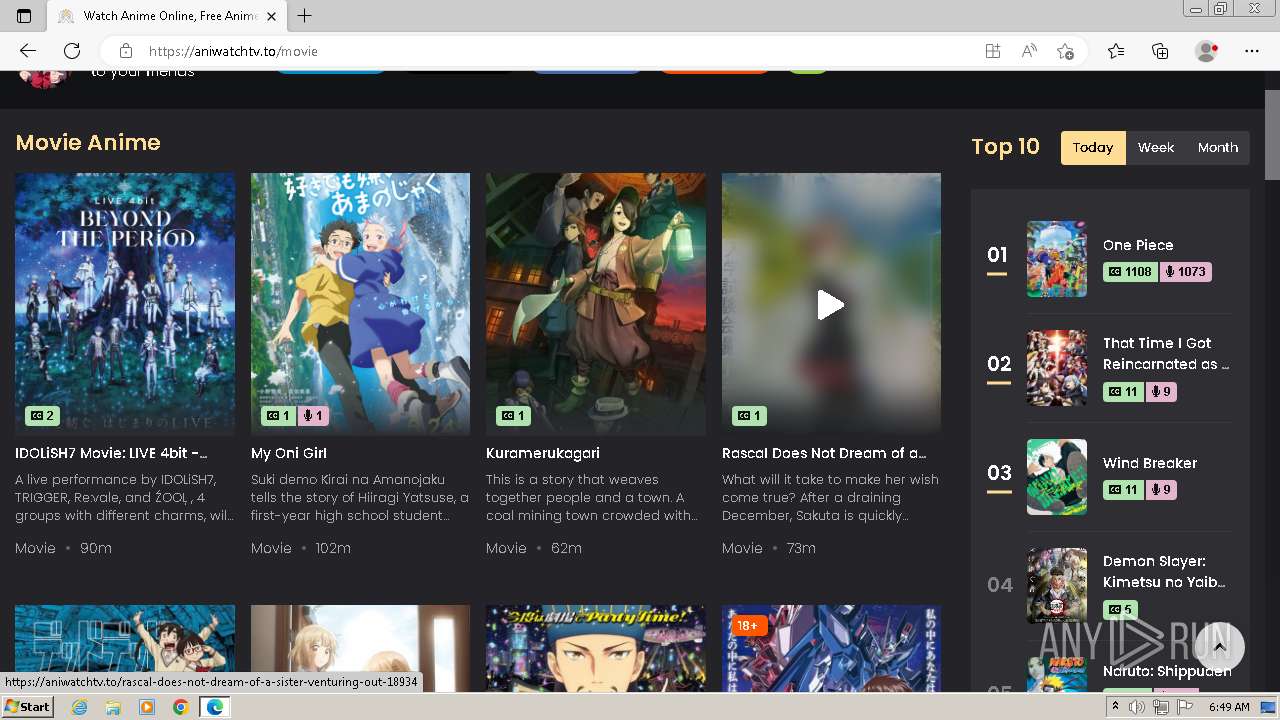Open the browser apps grid icon
This screenshot has width=1280, height=720.
coord(992,51)
